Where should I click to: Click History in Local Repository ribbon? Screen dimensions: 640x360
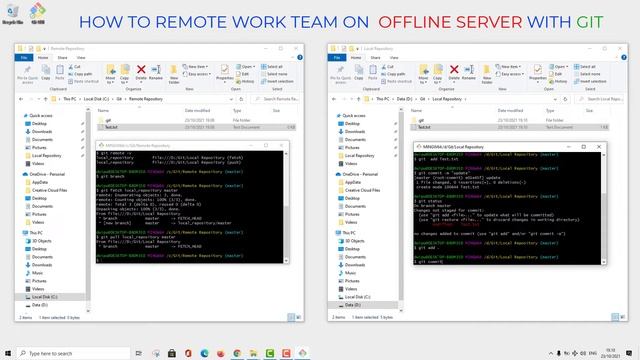(558, 81)
